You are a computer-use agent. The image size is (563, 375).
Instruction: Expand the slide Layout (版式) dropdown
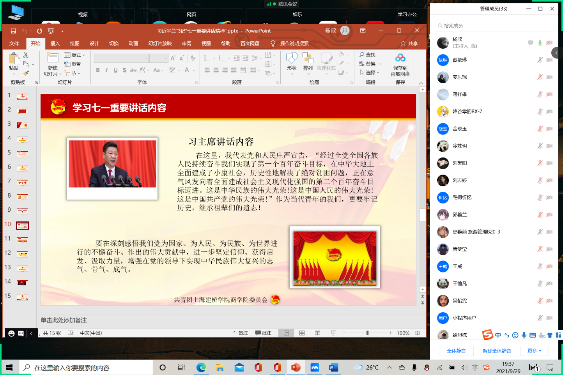[x=74, y=55]
